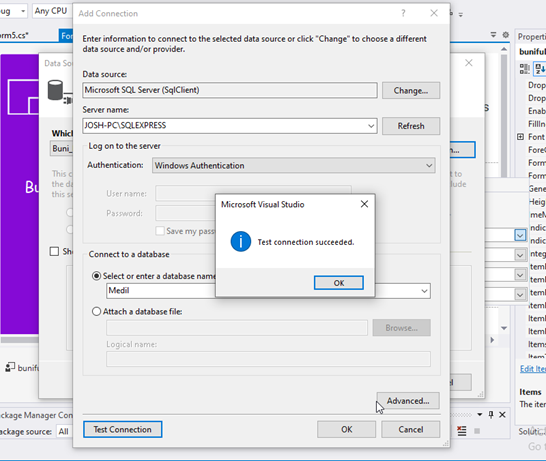Open the Server name dropdown
The height and width of the screenshot is (461, 546).
(371, 126)
